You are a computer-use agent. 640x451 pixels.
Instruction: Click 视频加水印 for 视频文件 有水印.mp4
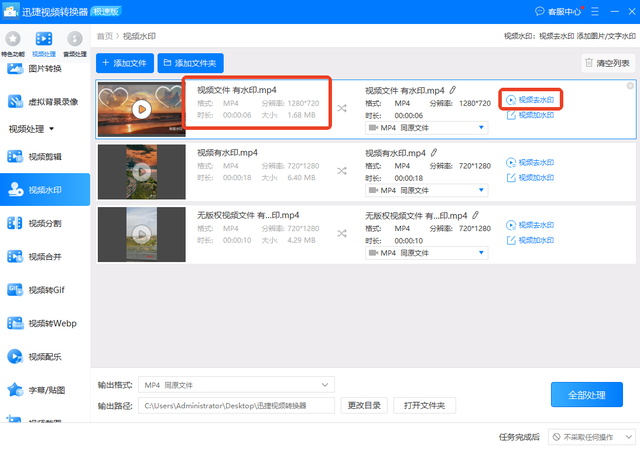click(x=530, y=115)
